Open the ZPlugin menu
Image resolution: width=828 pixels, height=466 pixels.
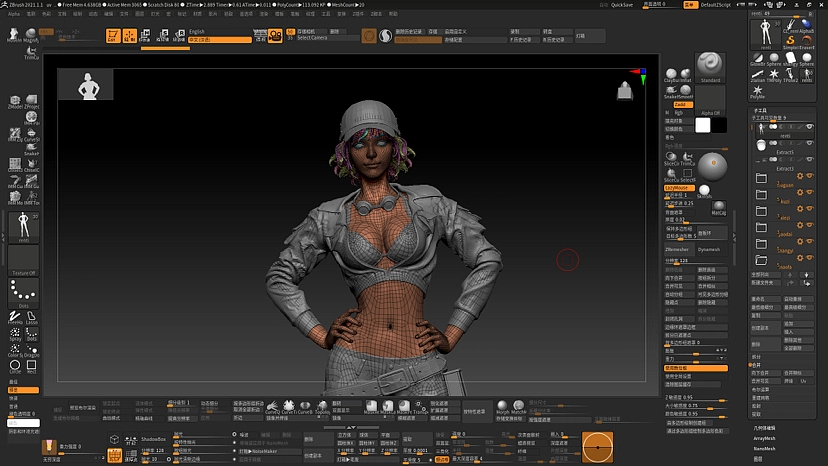pos(358,14)
